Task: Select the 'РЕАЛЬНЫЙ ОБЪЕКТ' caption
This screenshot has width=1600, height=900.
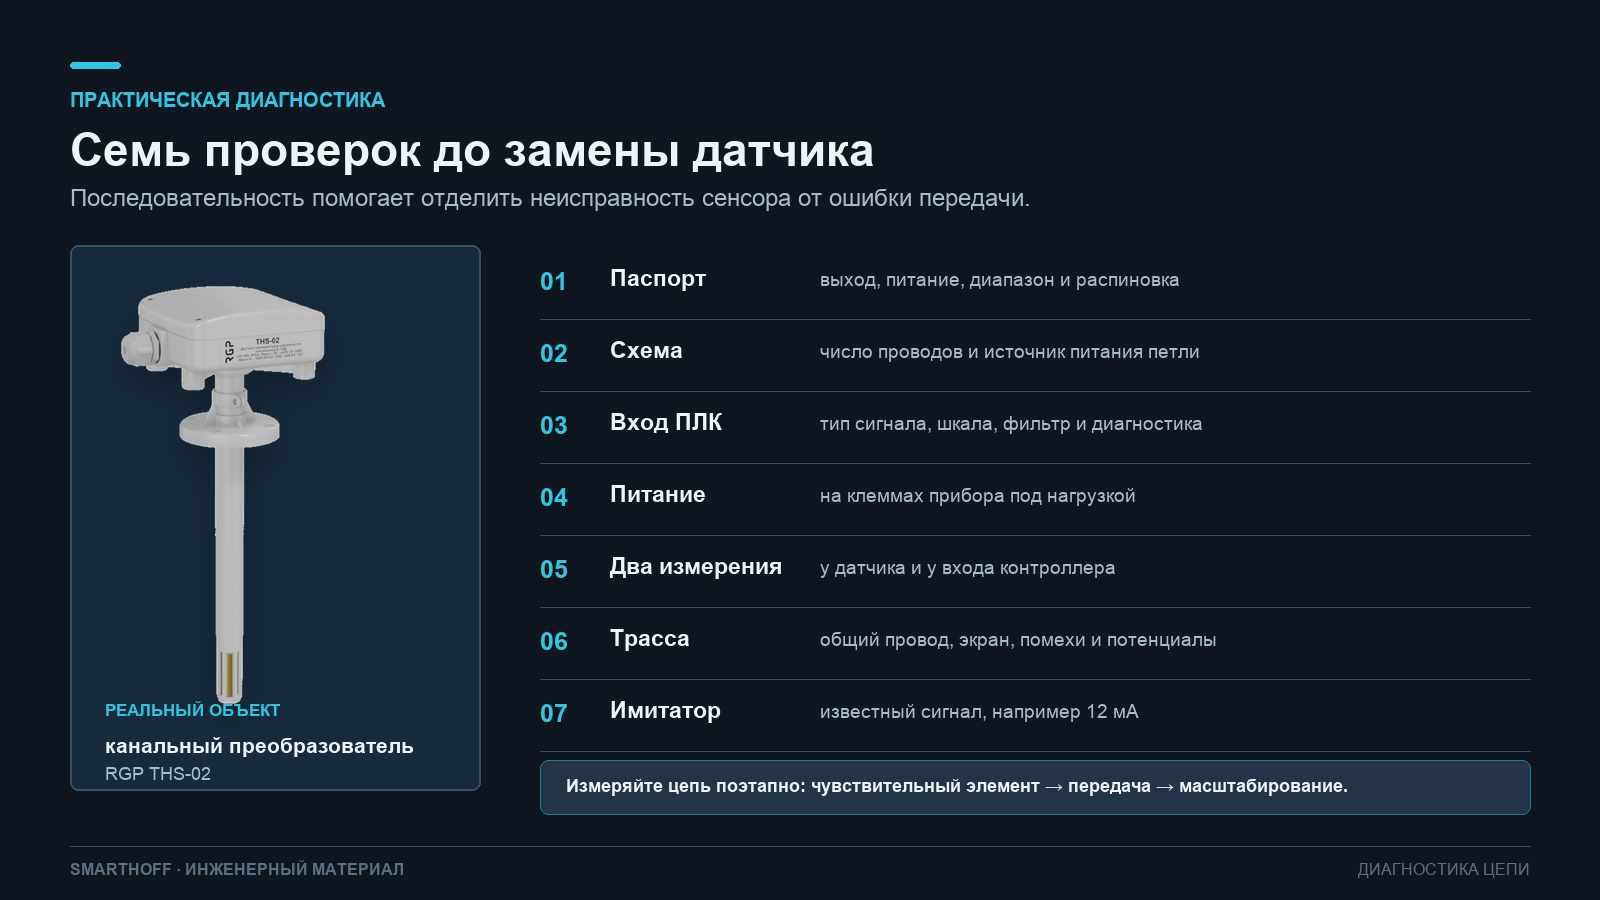Action: (192, 710)
